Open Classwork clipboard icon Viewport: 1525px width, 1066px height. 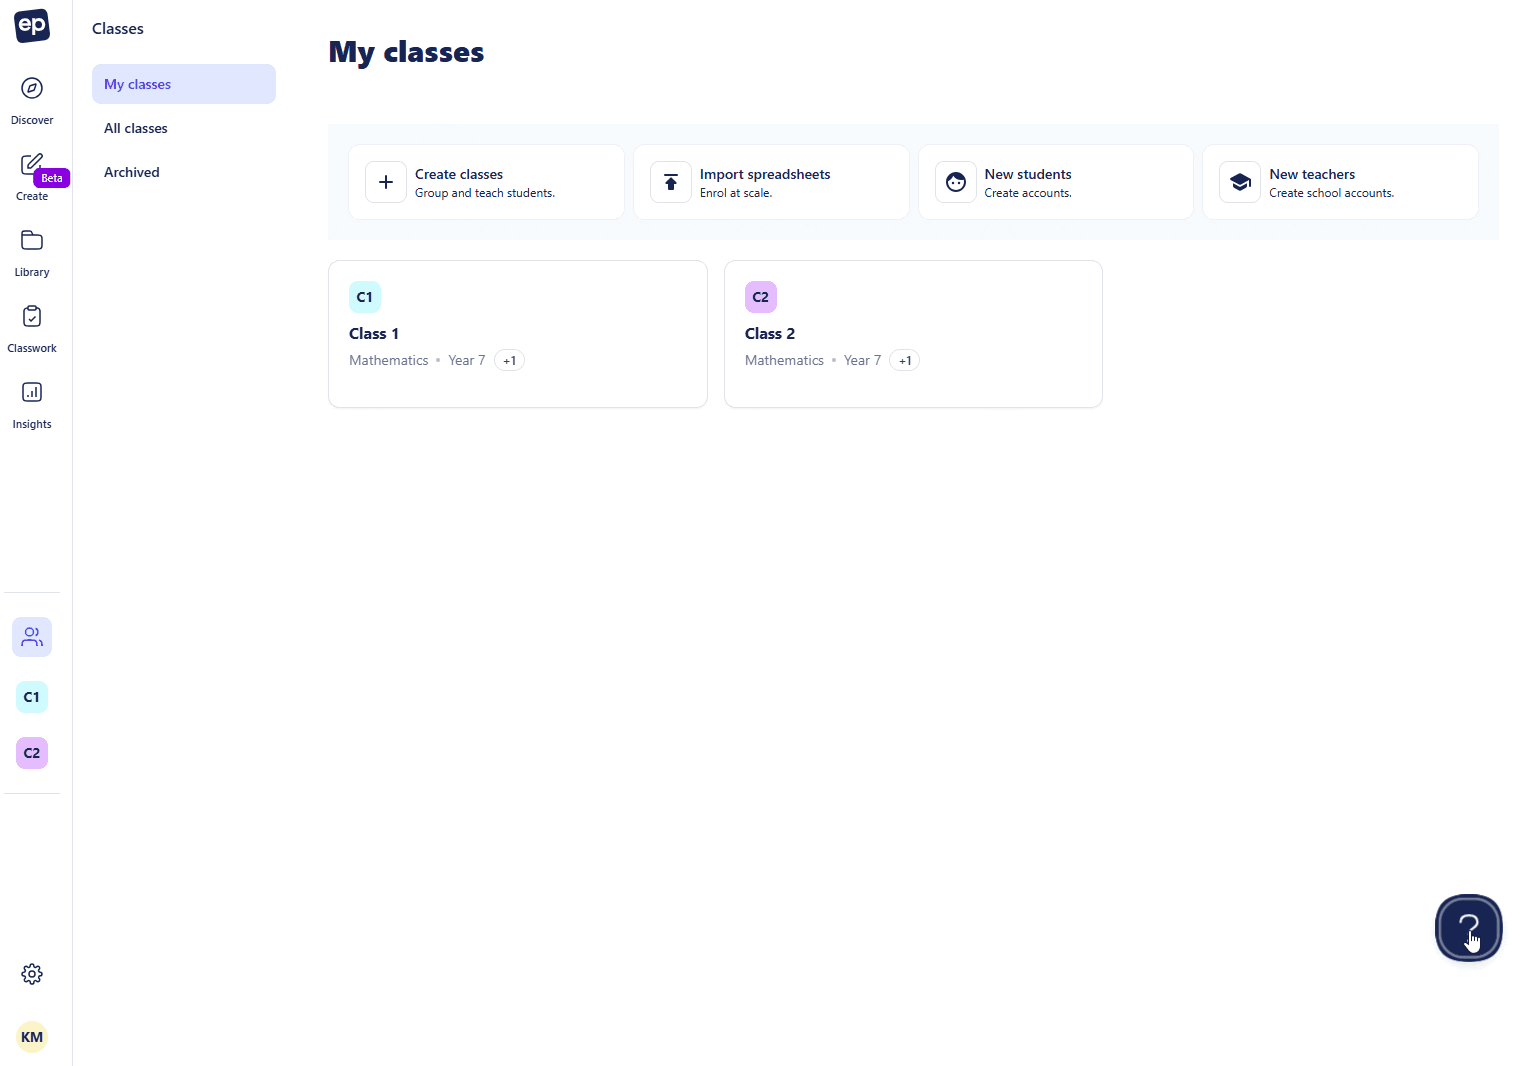pyautogui.click(x=32, y=317)
